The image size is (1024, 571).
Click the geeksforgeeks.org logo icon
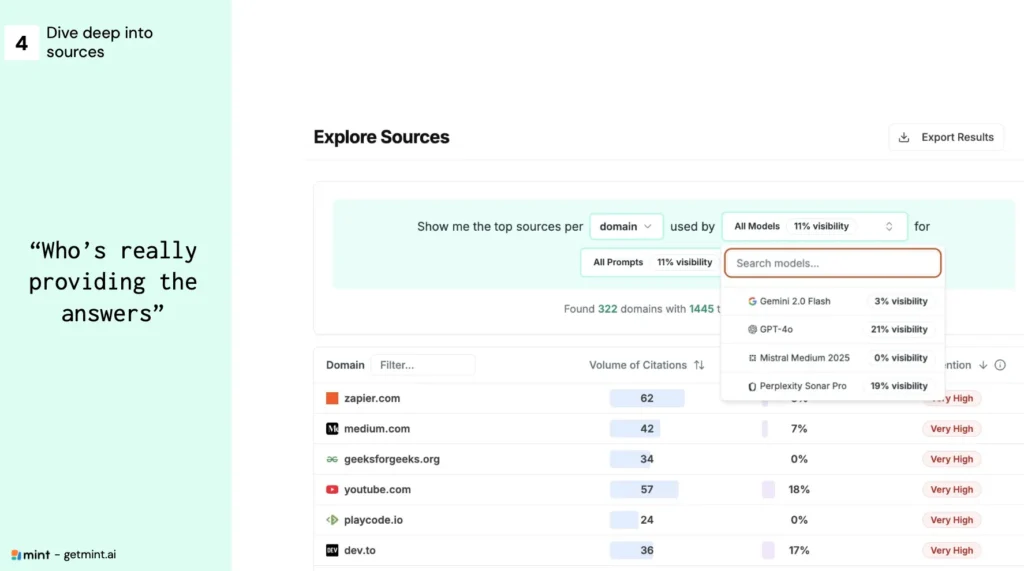point(332,459)
